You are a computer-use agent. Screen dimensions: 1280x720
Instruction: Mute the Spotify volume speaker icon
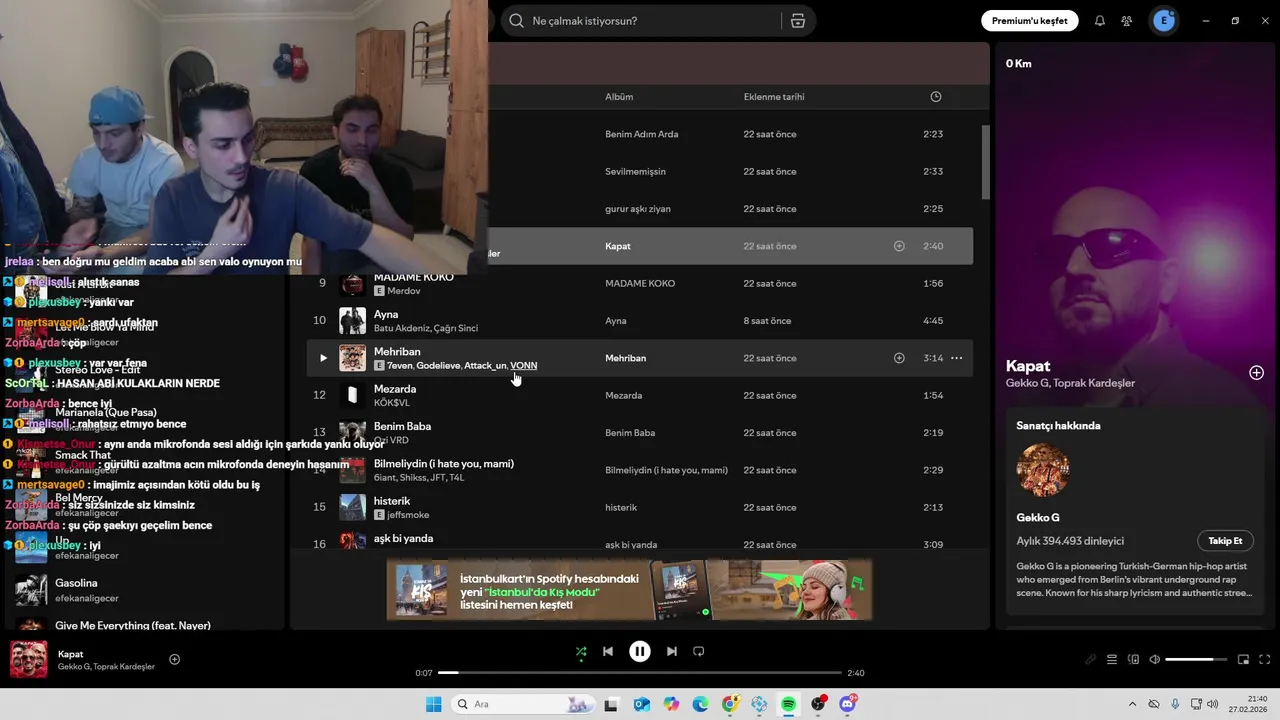click(1155, 659)
